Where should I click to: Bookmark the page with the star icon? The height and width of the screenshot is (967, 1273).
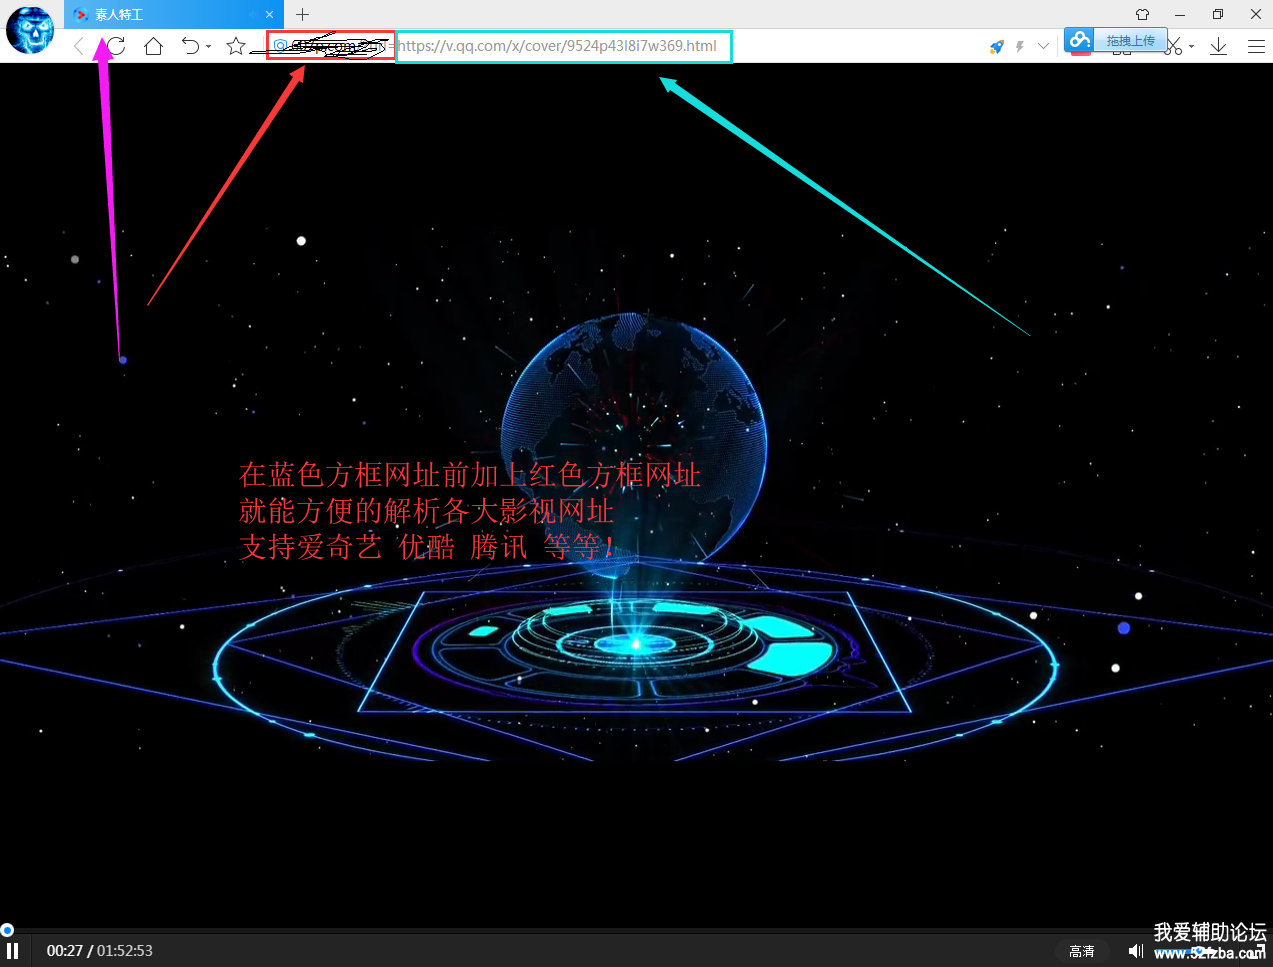coord(236,46)
